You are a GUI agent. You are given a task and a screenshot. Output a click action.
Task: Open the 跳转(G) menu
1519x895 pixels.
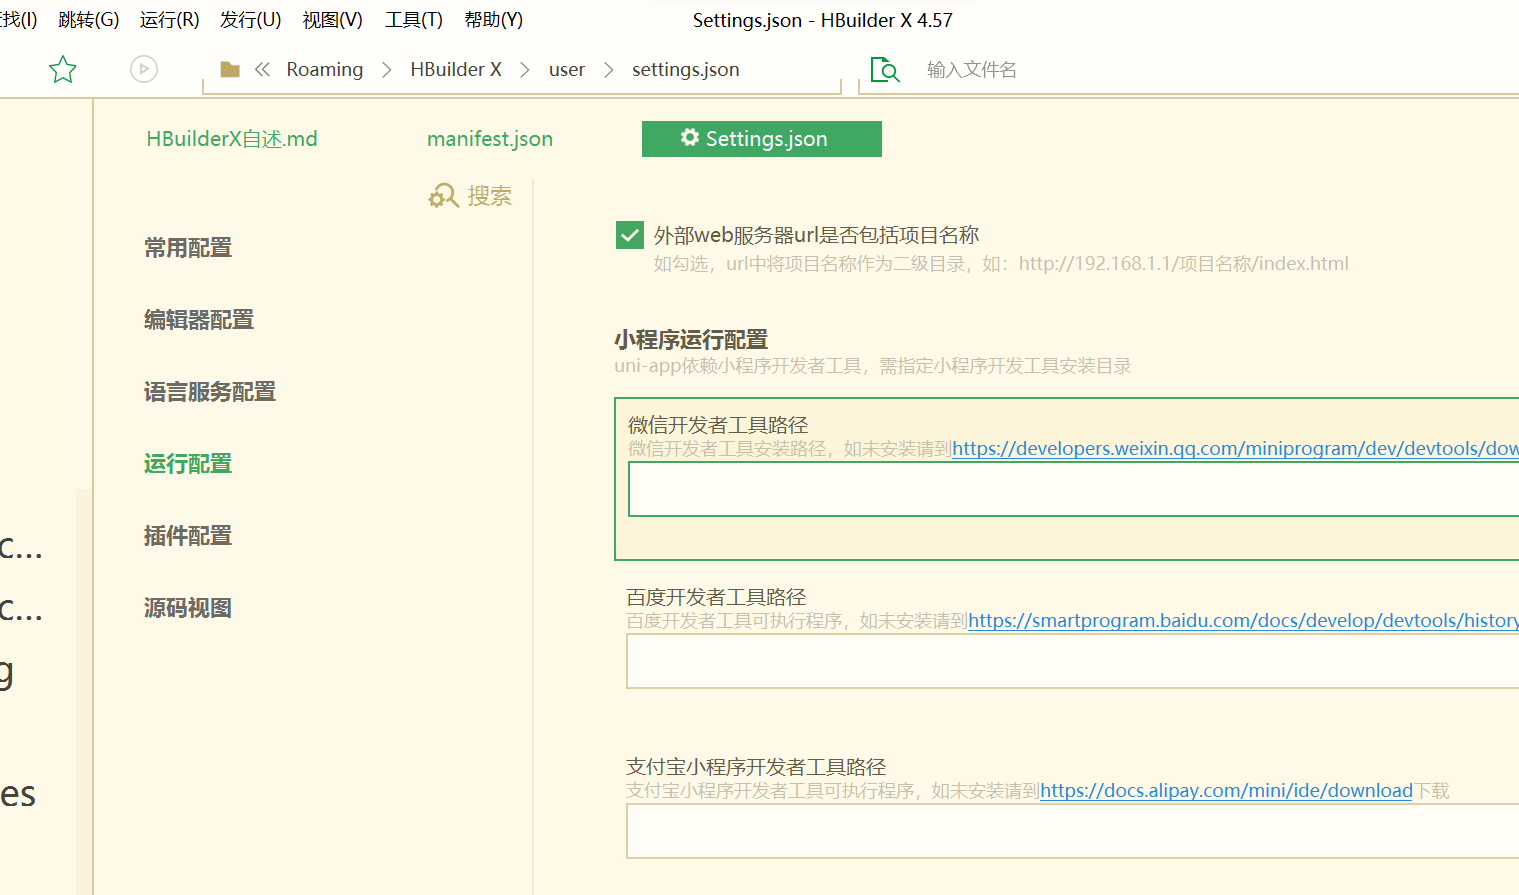88,20
